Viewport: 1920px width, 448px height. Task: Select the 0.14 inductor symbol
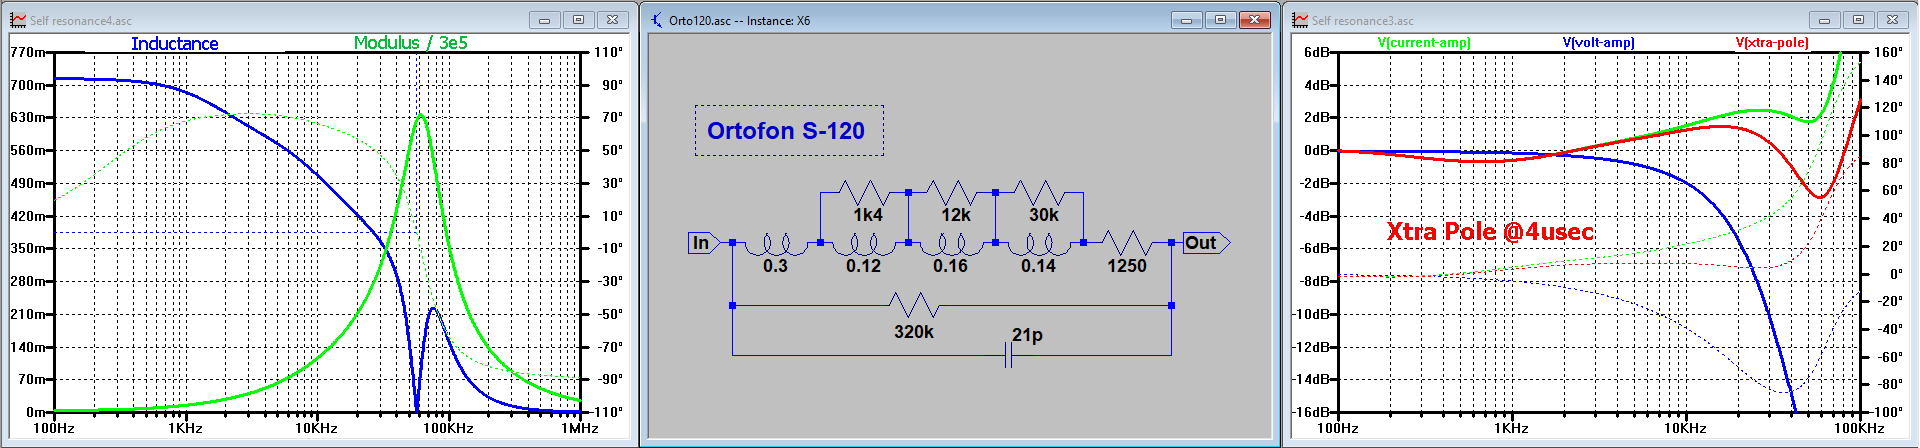[1039, 244]
